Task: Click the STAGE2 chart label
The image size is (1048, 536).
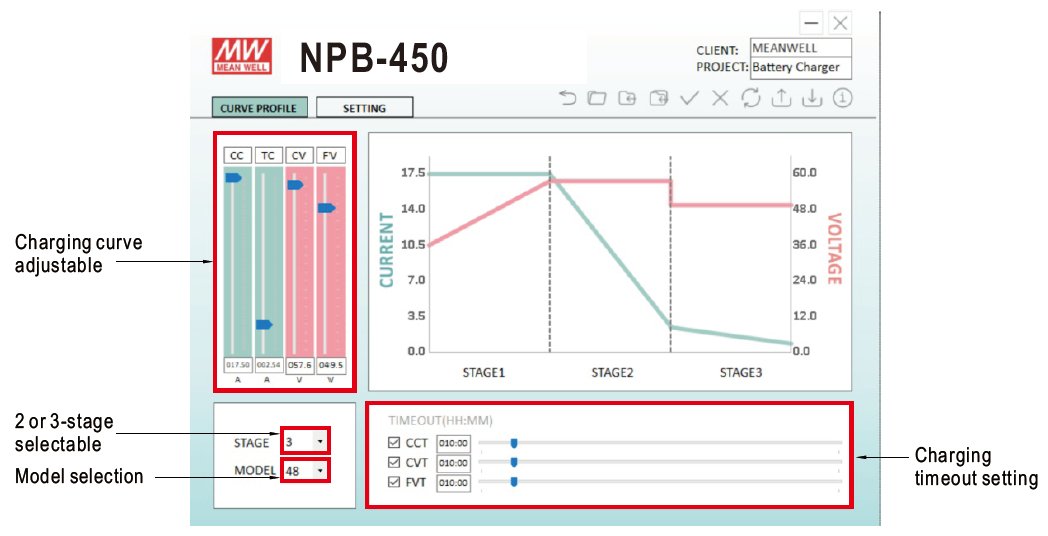Action: point(612,373)
